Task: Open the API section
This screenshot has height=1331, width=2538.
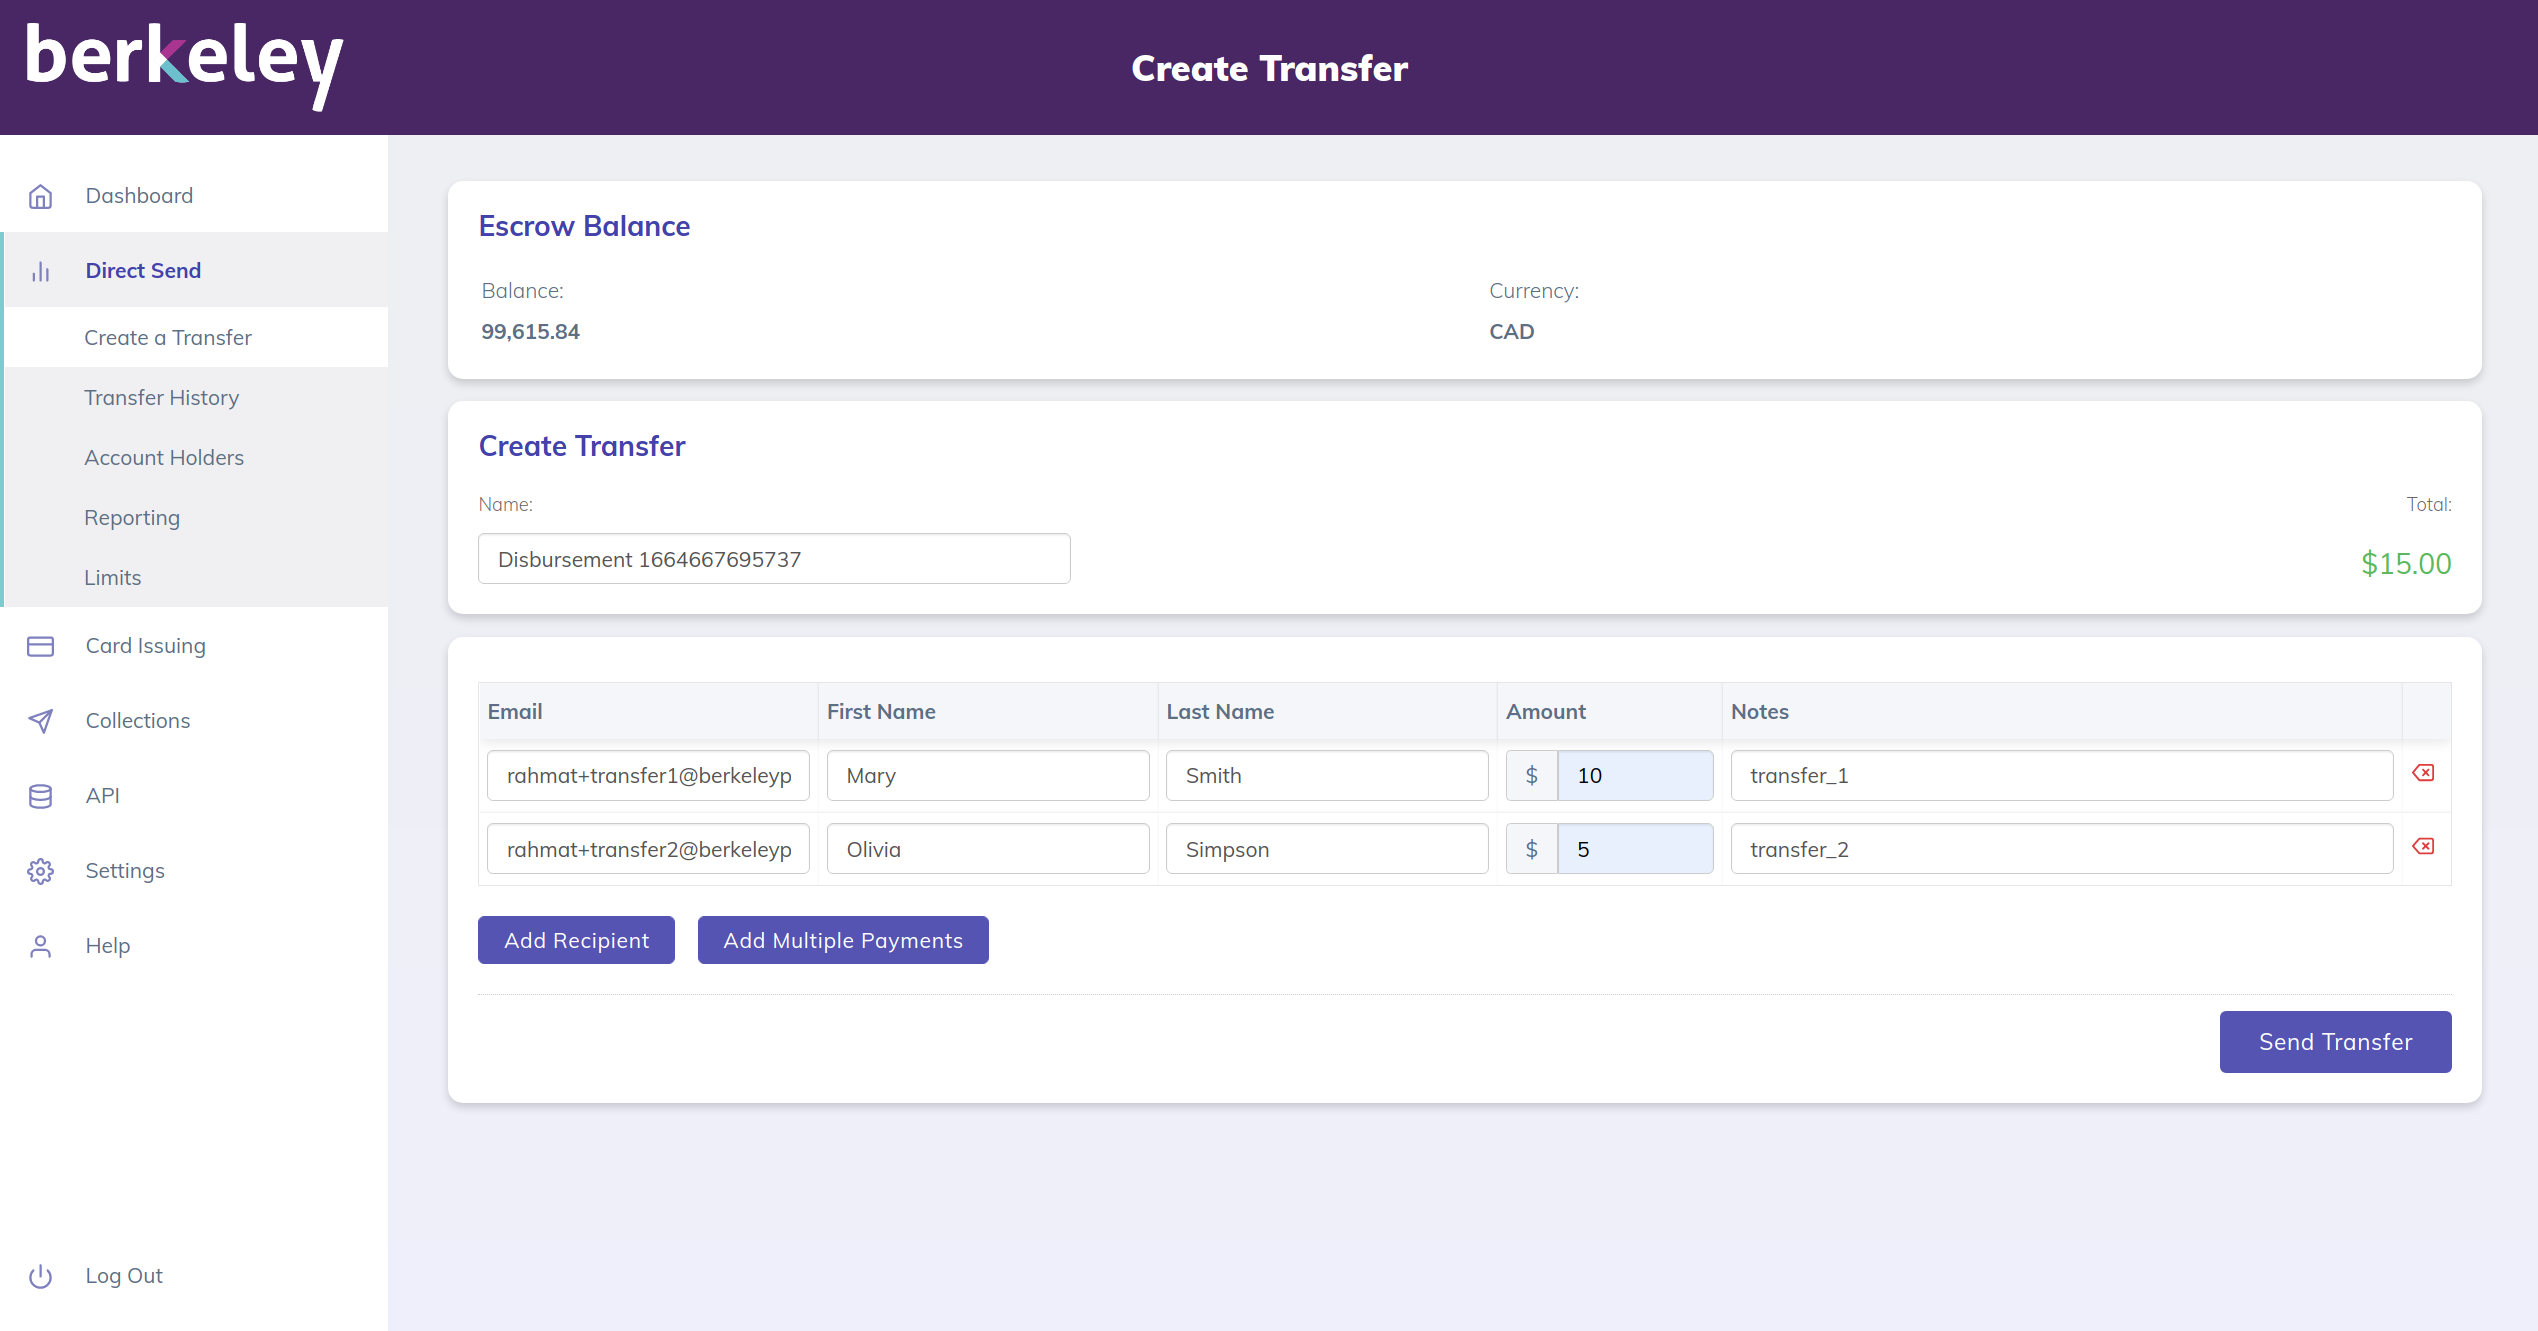Action: [194, 795]
